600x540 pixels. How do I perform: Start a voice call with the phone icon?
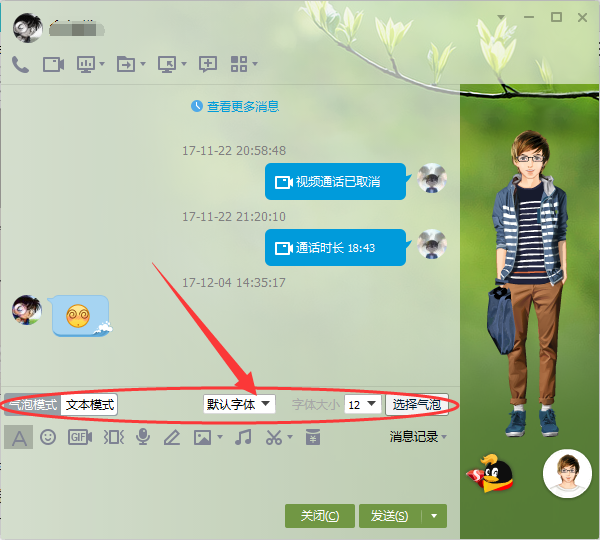20,64
